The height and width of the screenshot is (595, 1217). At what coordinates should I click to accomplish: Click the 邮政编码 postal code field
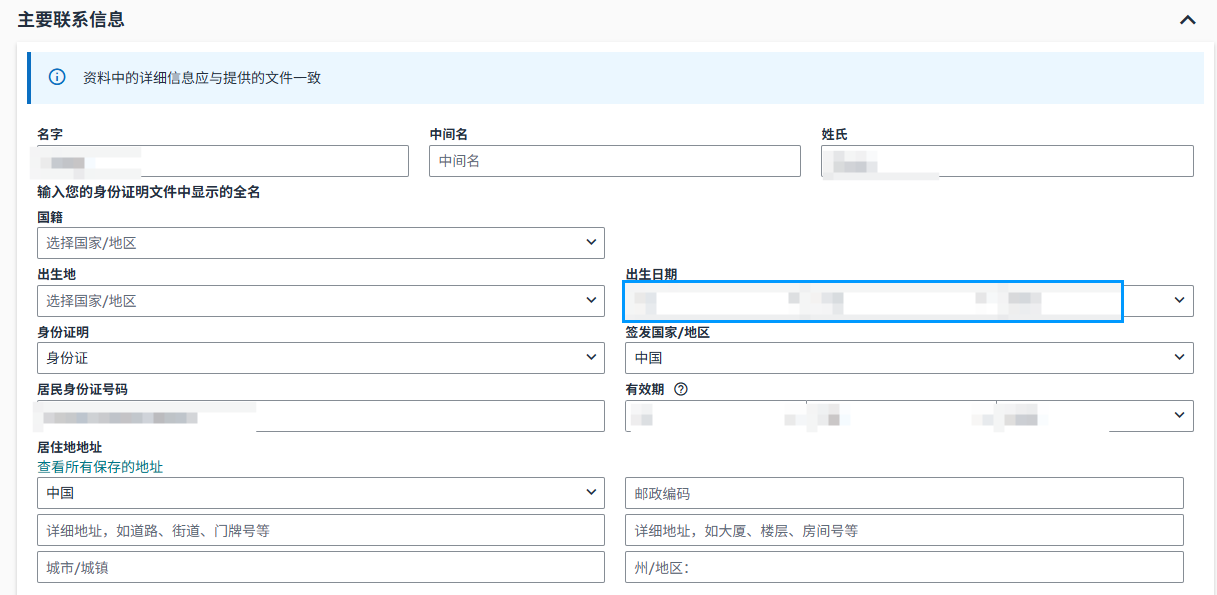point(904,493)
